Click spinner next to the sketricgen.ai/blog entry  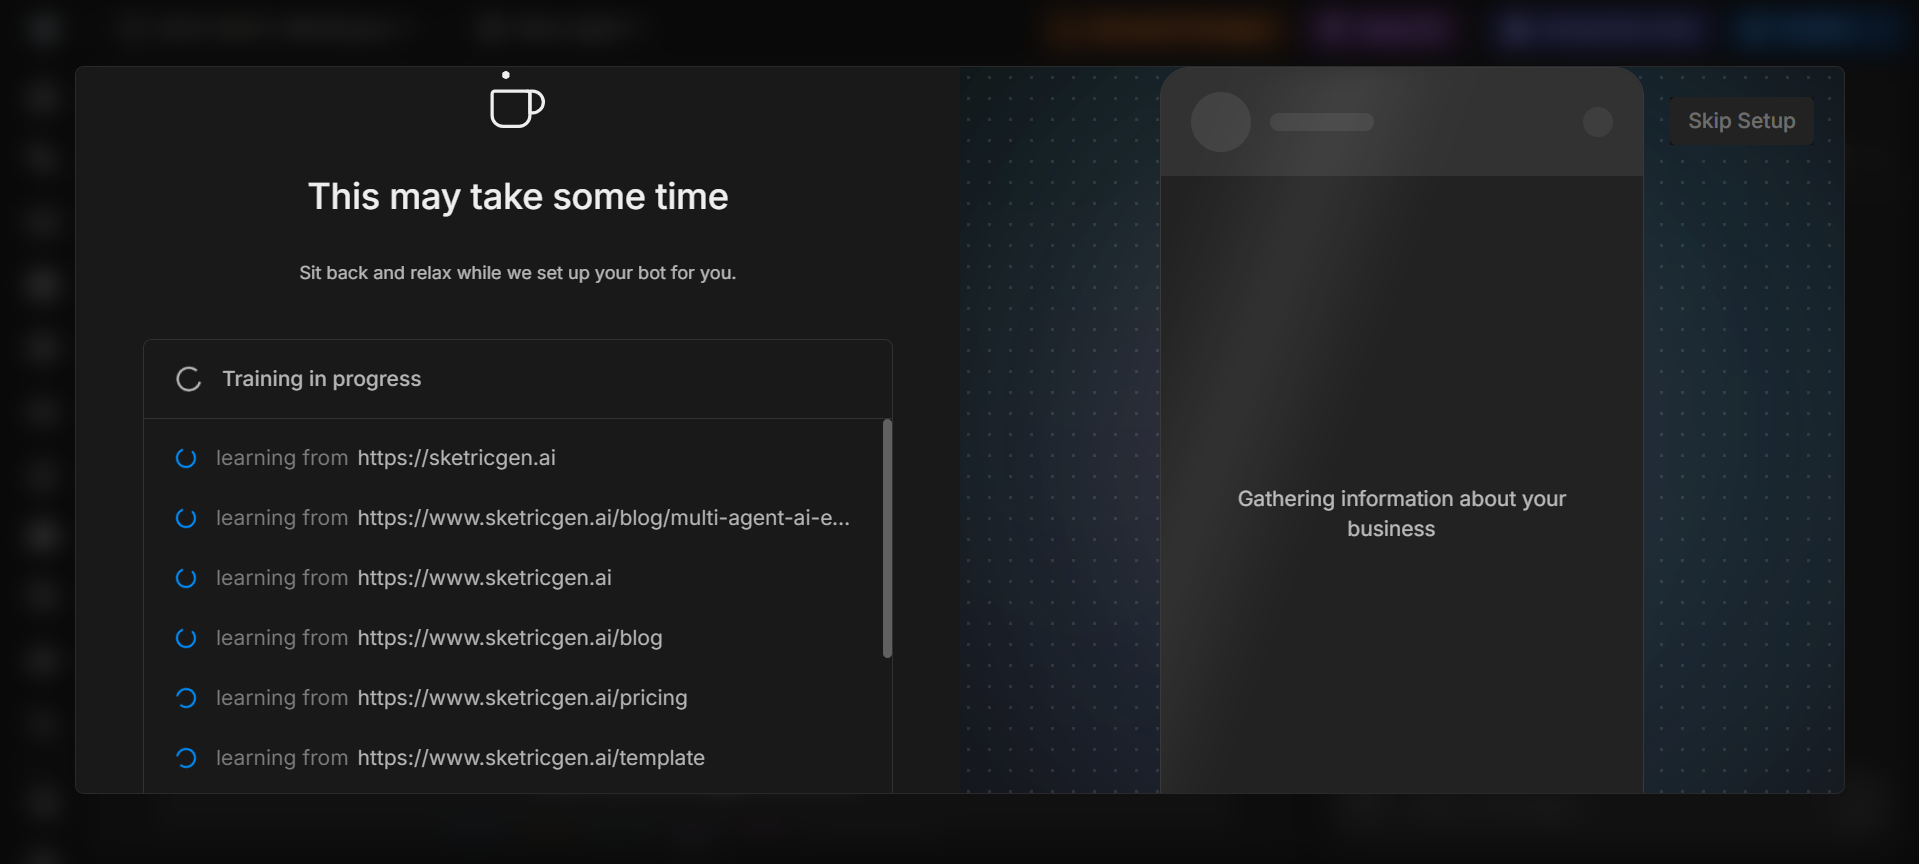[186, 638]
